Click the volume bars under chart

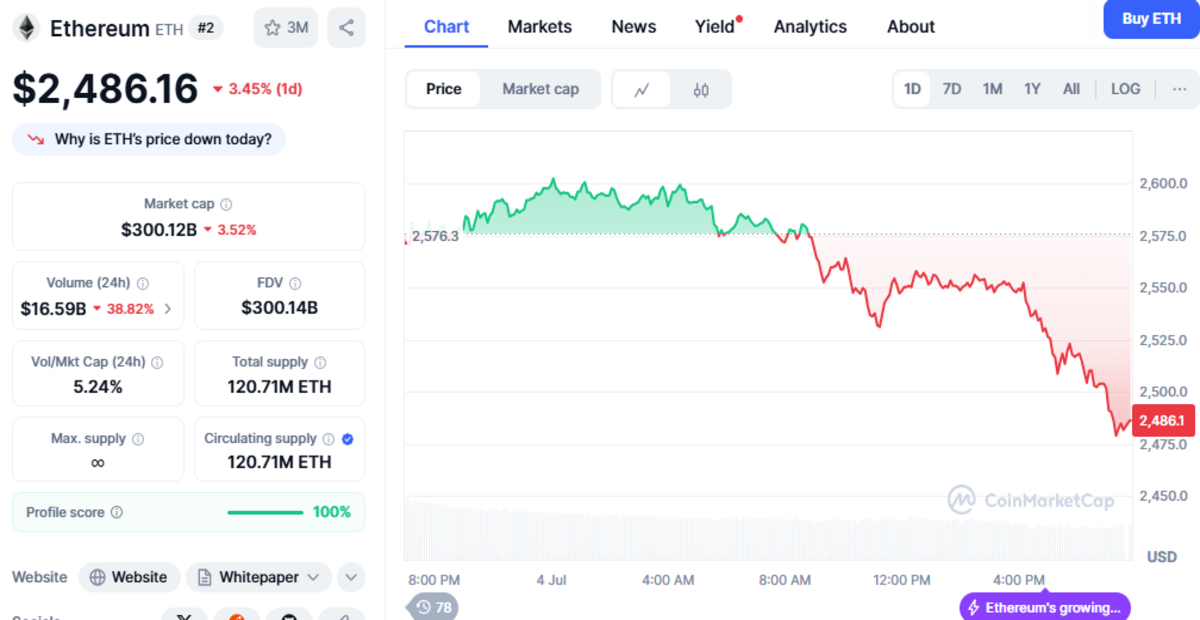(768, 530)
